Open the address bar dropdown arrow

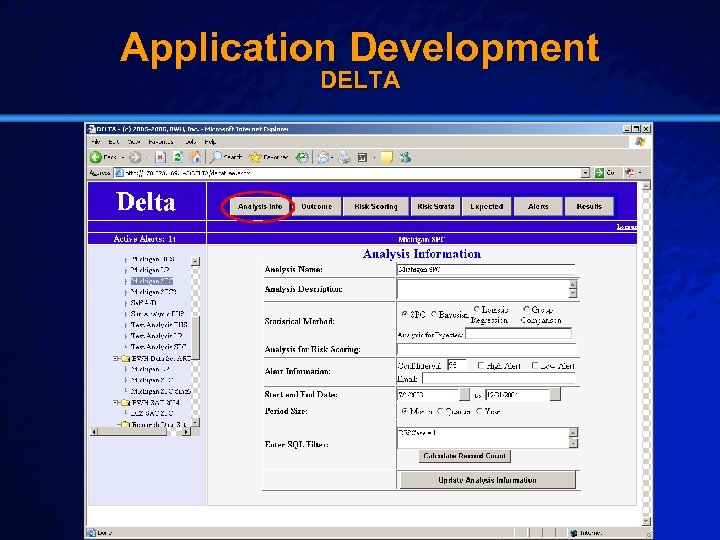click(x=585, y=173)
